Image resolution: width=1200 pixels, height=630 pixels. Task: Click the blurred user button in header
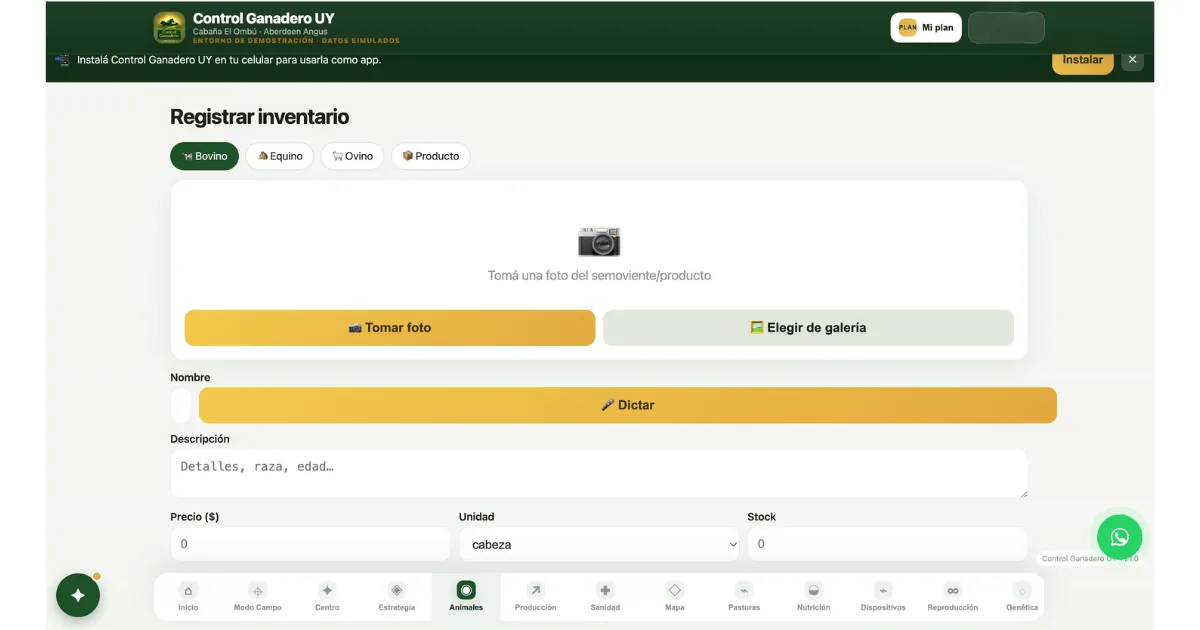point(1006,28)
